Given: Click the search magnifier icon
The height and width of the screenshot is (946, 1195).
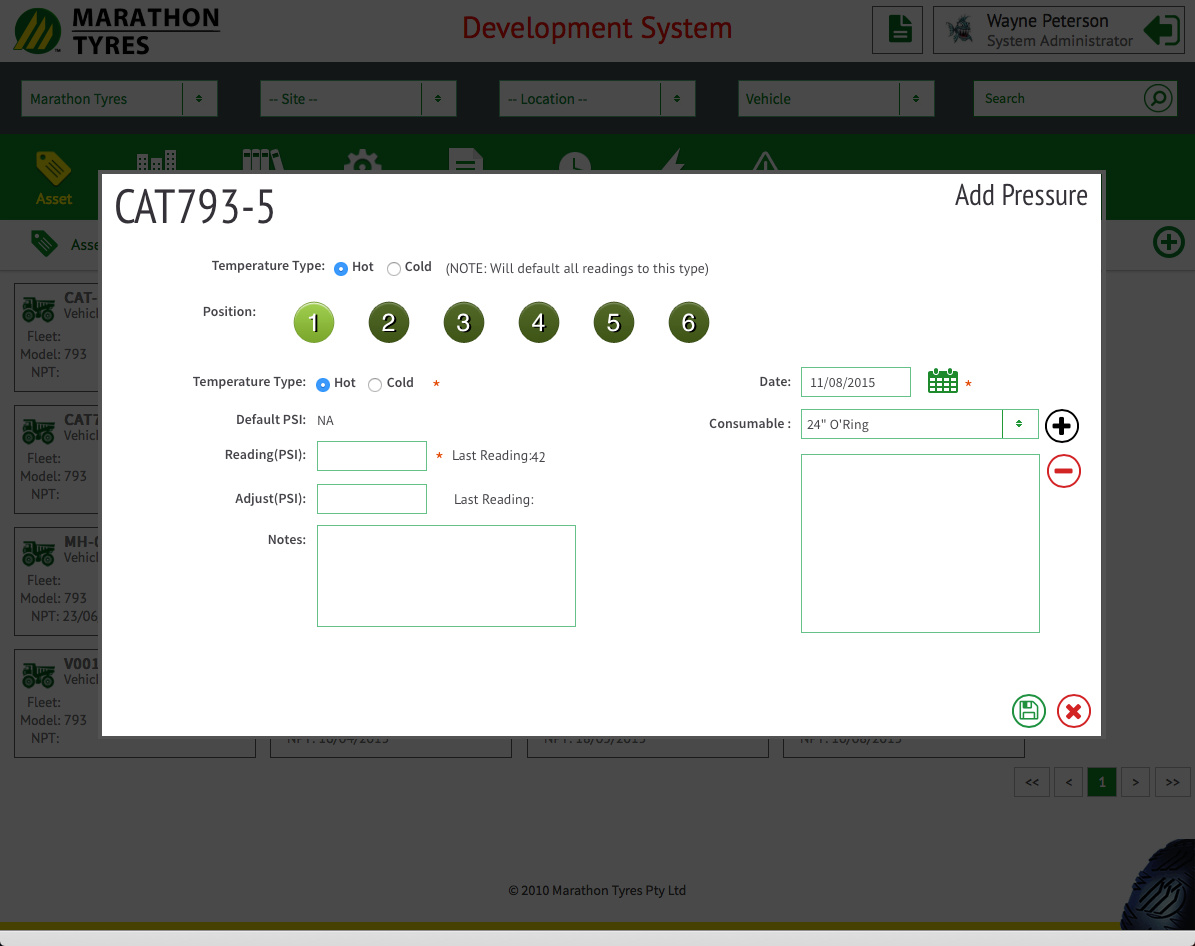Looking at the screenshot, I should [1158, 99].
